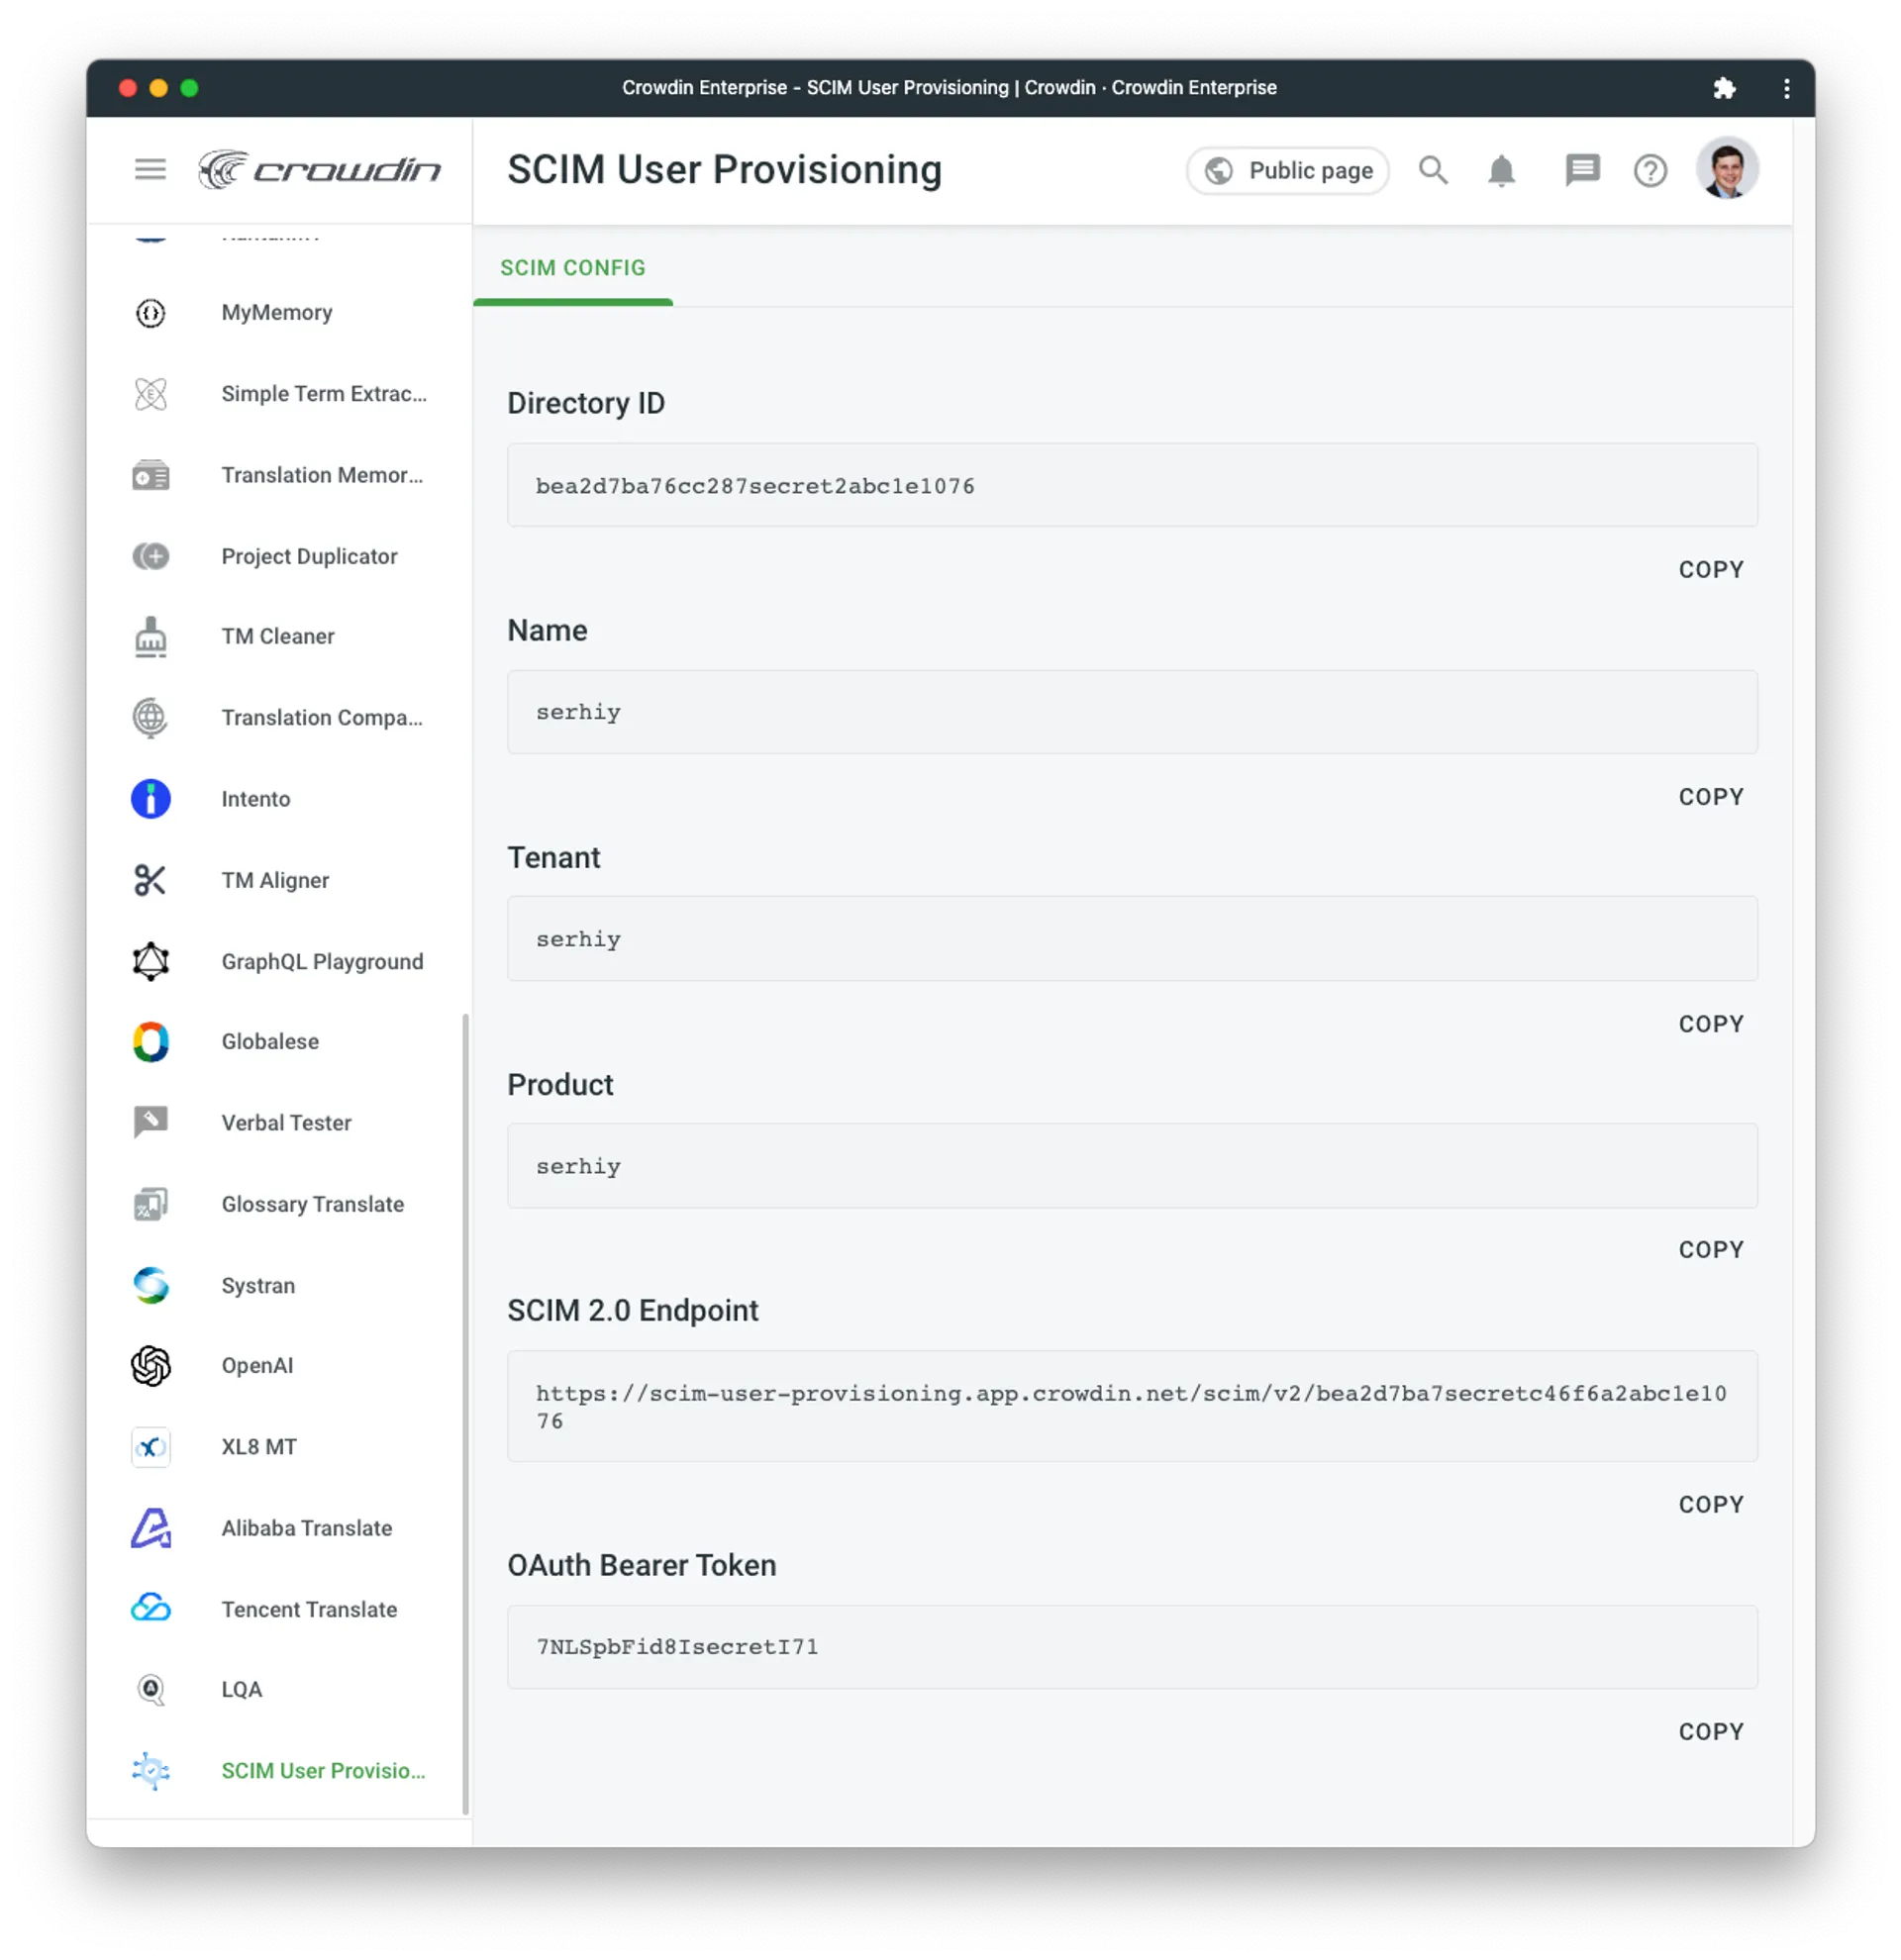This screenshot has width=1901, height=1960.
Task: Open notifications bell icon
Action: (x=1500, y=170)
